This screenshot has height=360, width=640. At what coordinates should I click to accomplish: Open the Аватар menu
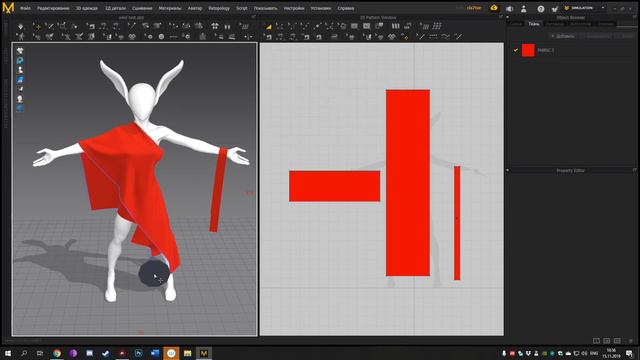195,8
